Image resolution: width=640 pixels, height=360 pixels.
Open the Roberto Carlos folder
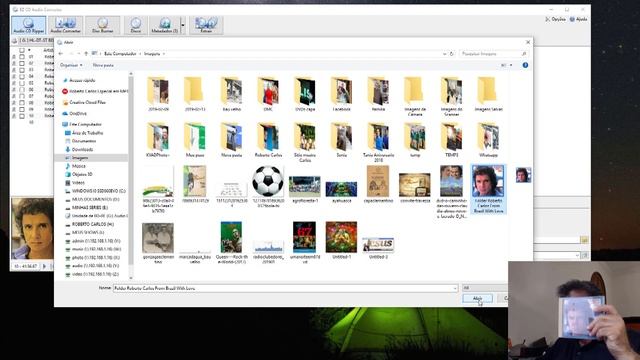(268, 140)
